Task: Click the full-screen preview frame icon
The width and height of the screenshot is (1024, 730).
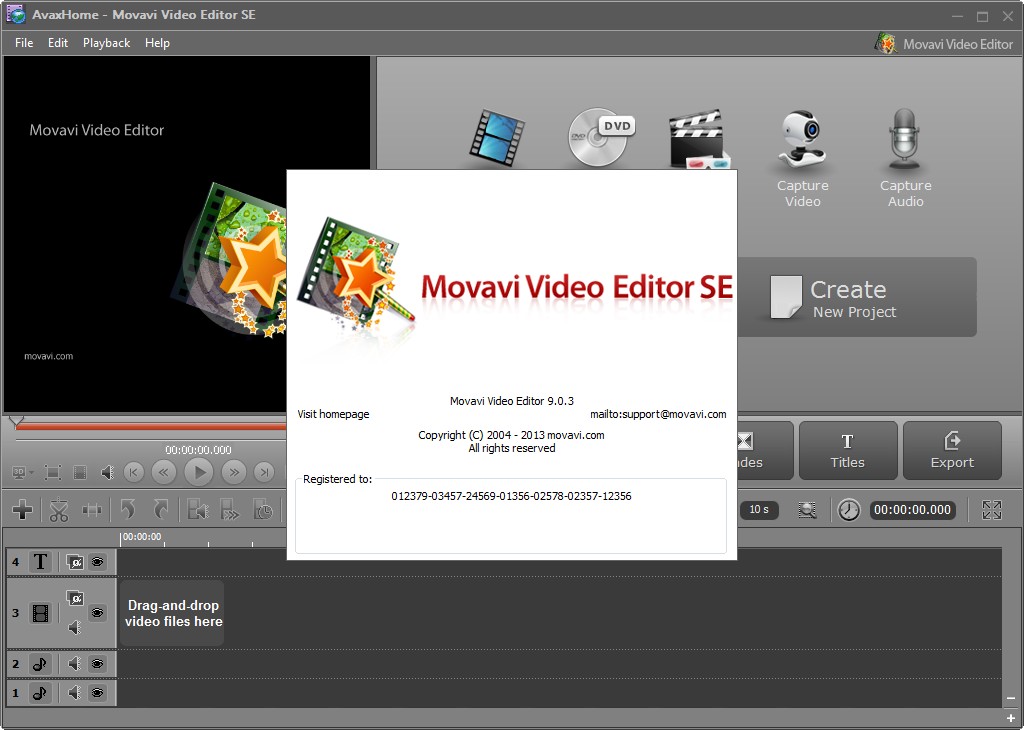Action: 53,472
